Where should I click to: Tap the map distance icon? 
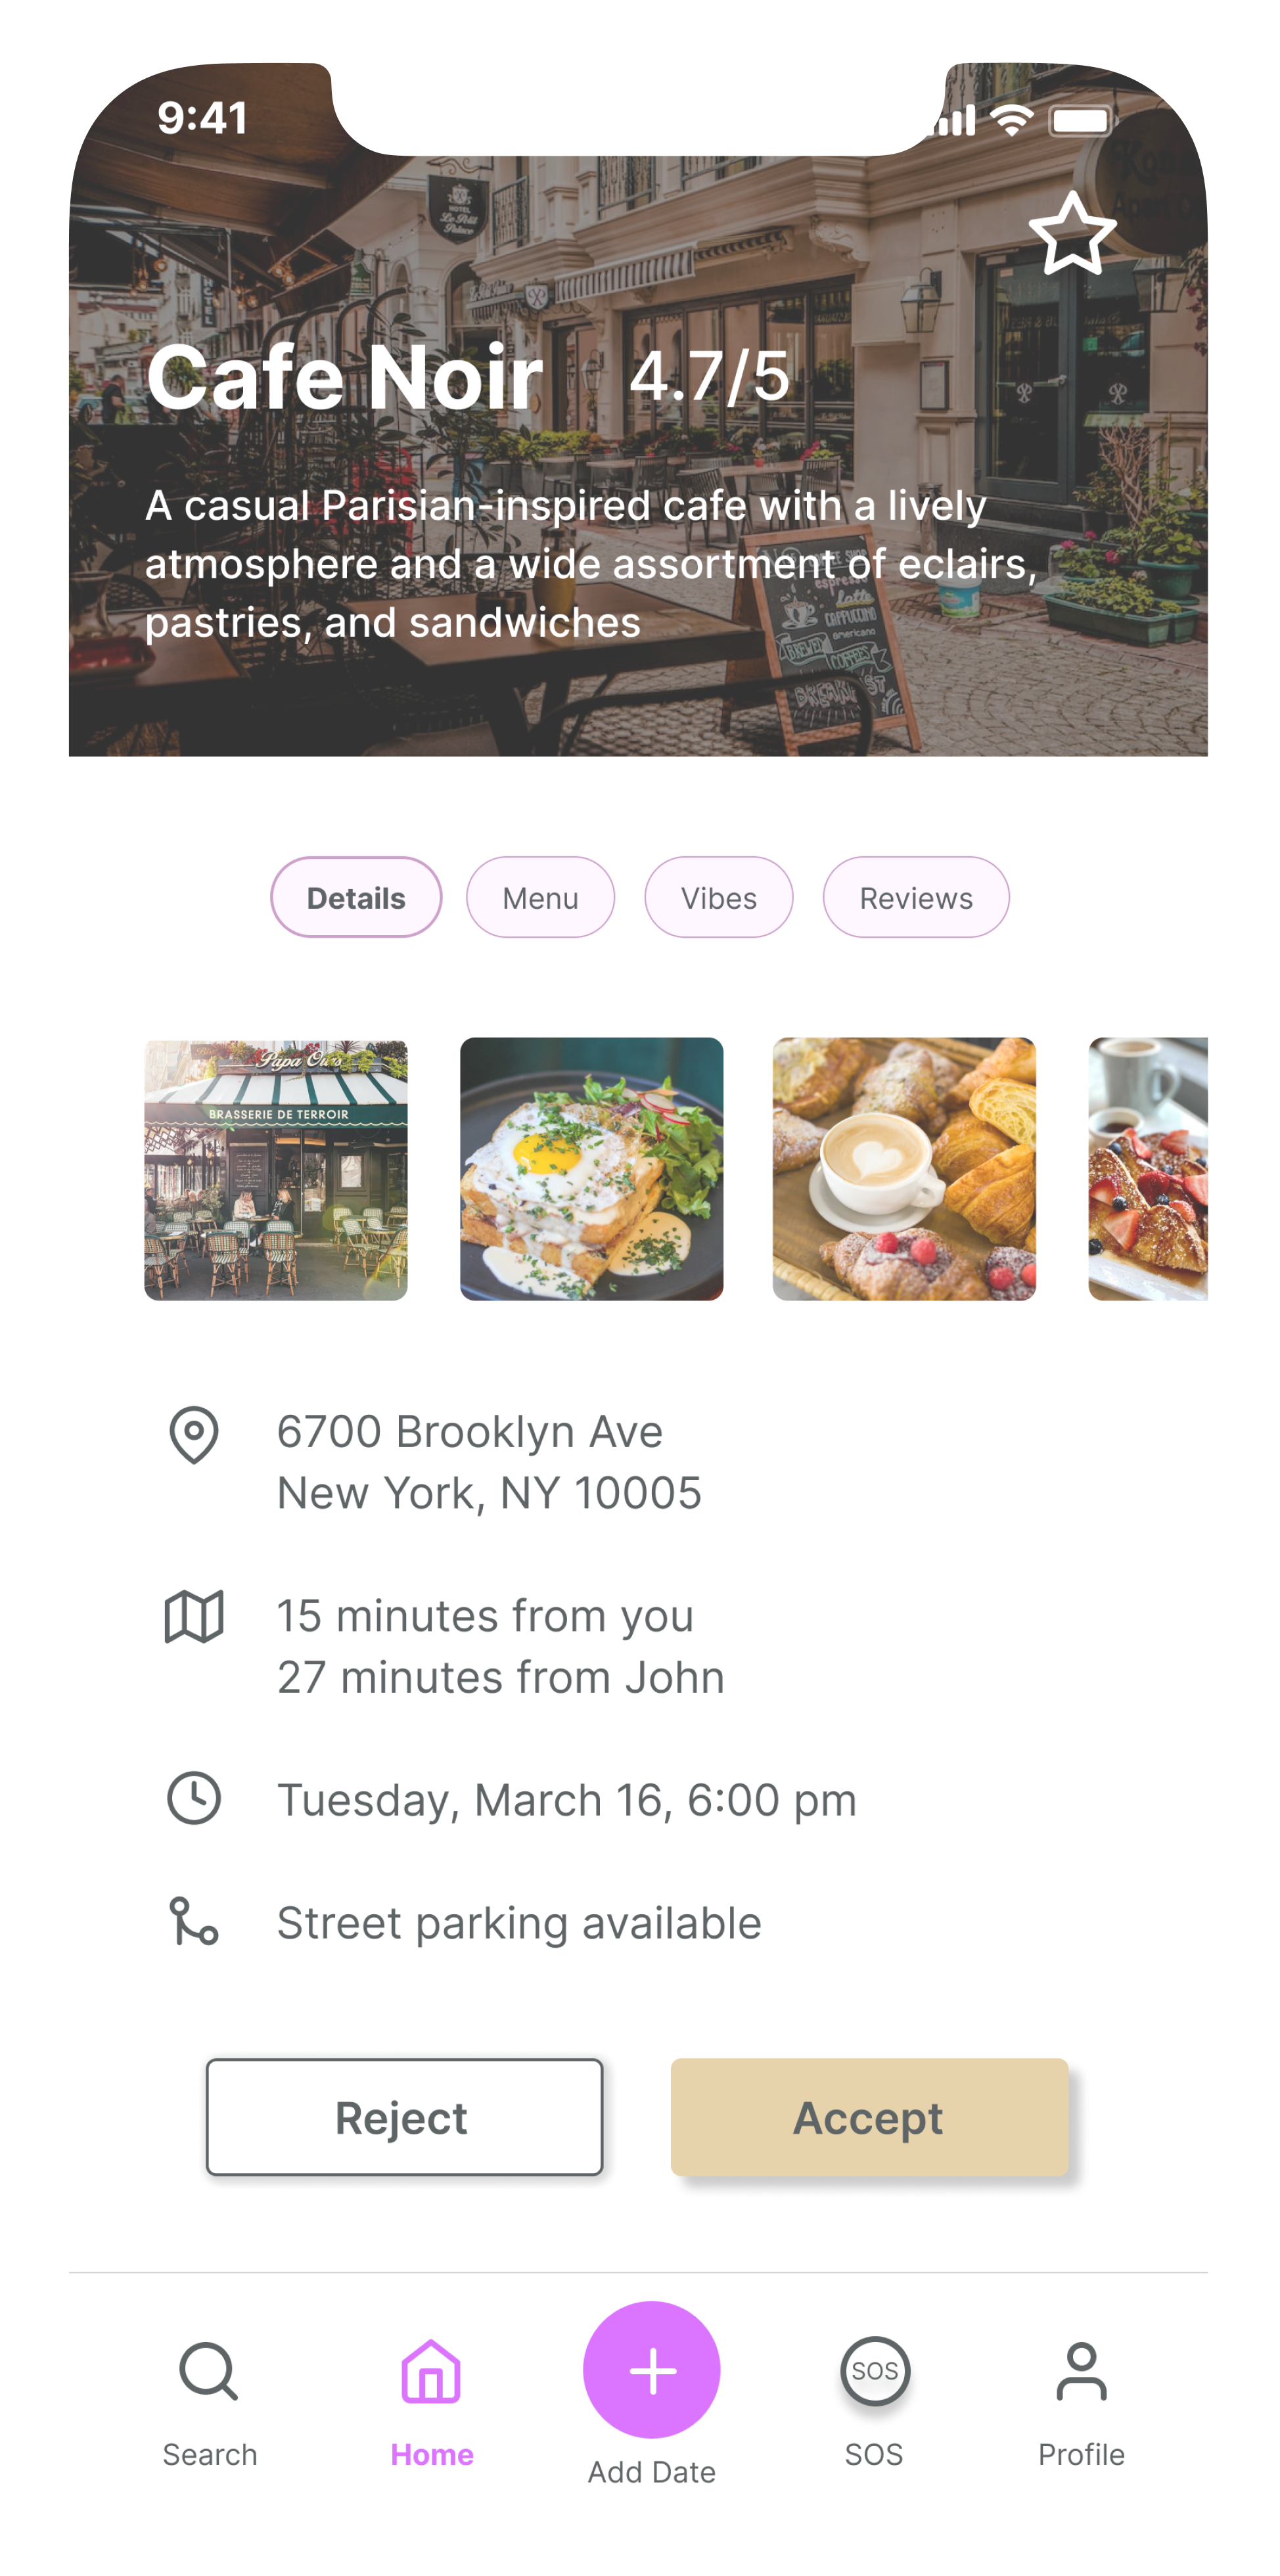pyautogui.click(x=194, y=1615)
